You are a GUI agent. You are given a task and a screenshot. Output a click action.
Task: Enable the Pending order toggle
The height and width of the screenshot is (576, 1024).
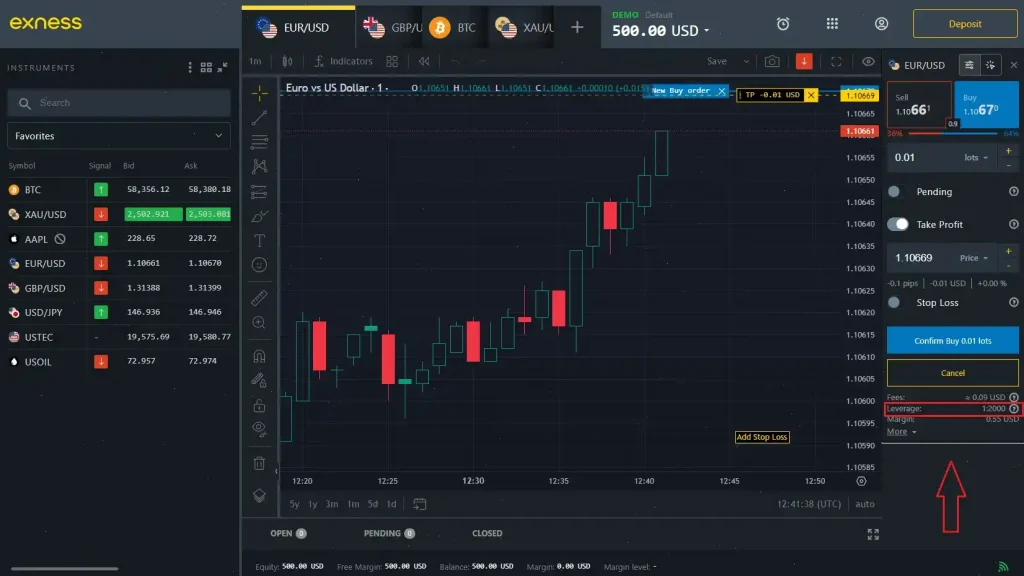895,192
